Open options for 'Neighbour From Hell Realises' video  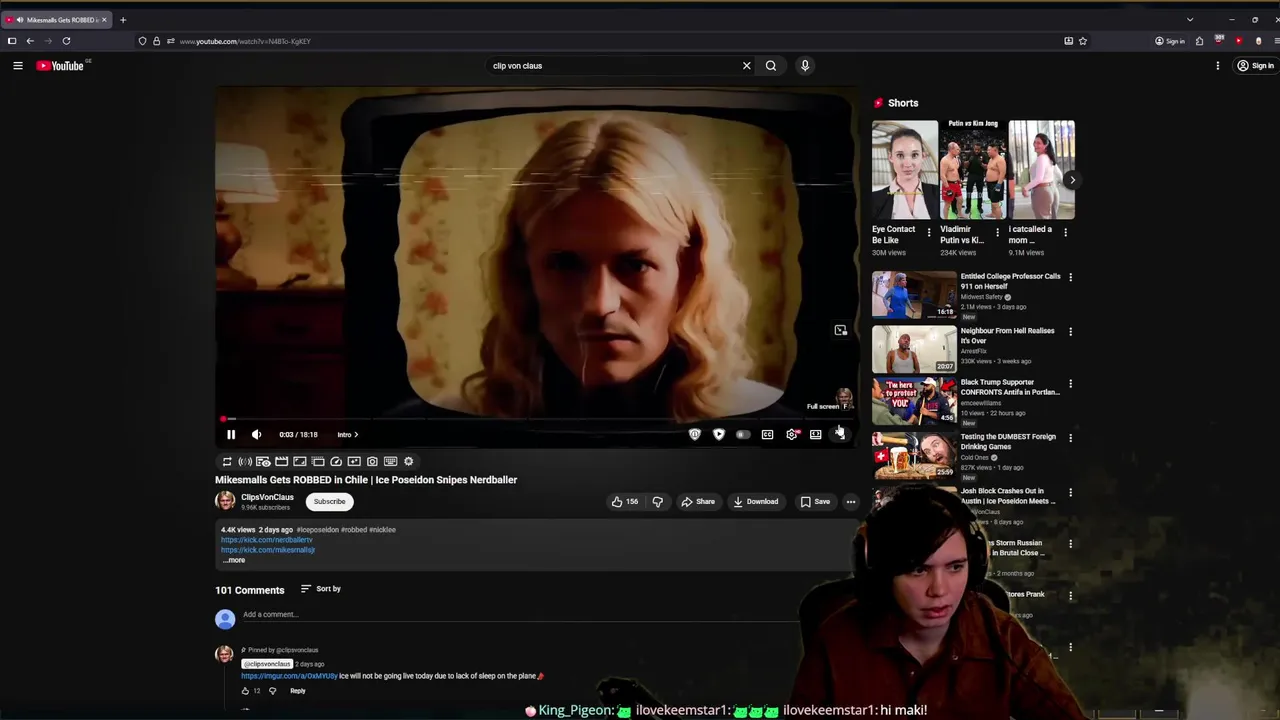click(1070, 331)
